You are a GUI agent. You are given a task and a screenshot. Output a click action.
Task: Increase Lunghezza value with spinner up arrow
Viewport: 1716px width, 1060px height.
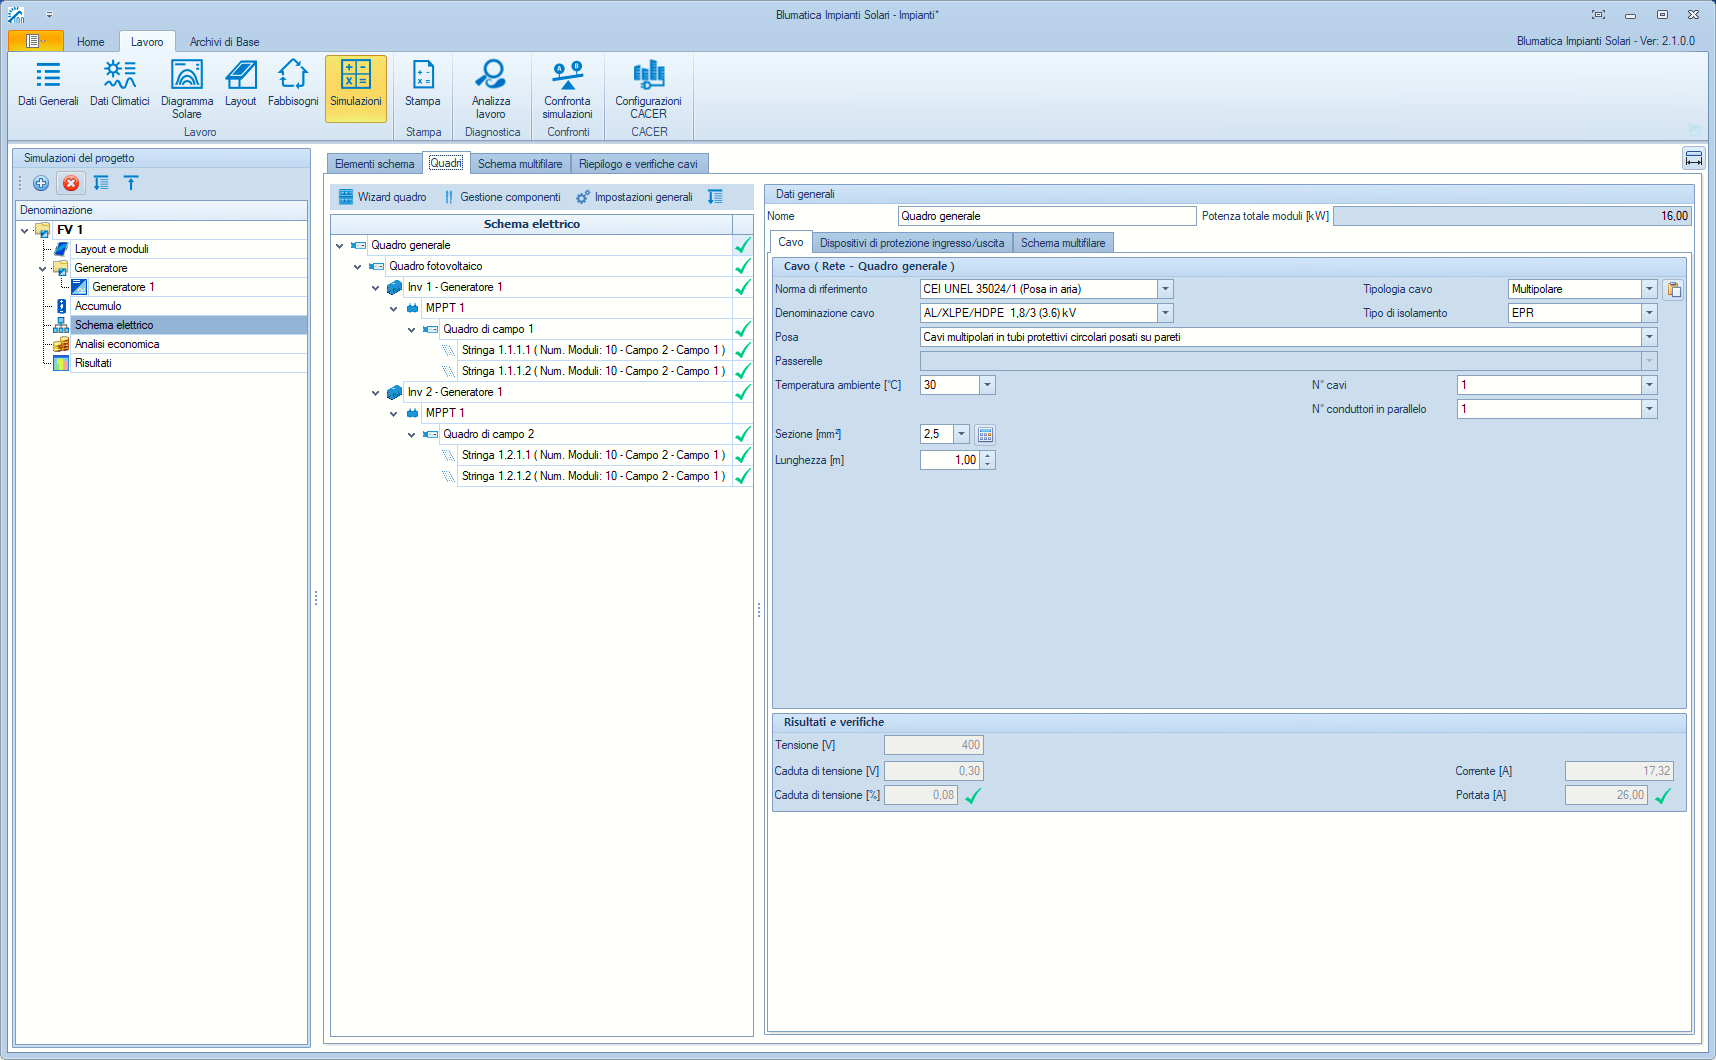point(988,456)
